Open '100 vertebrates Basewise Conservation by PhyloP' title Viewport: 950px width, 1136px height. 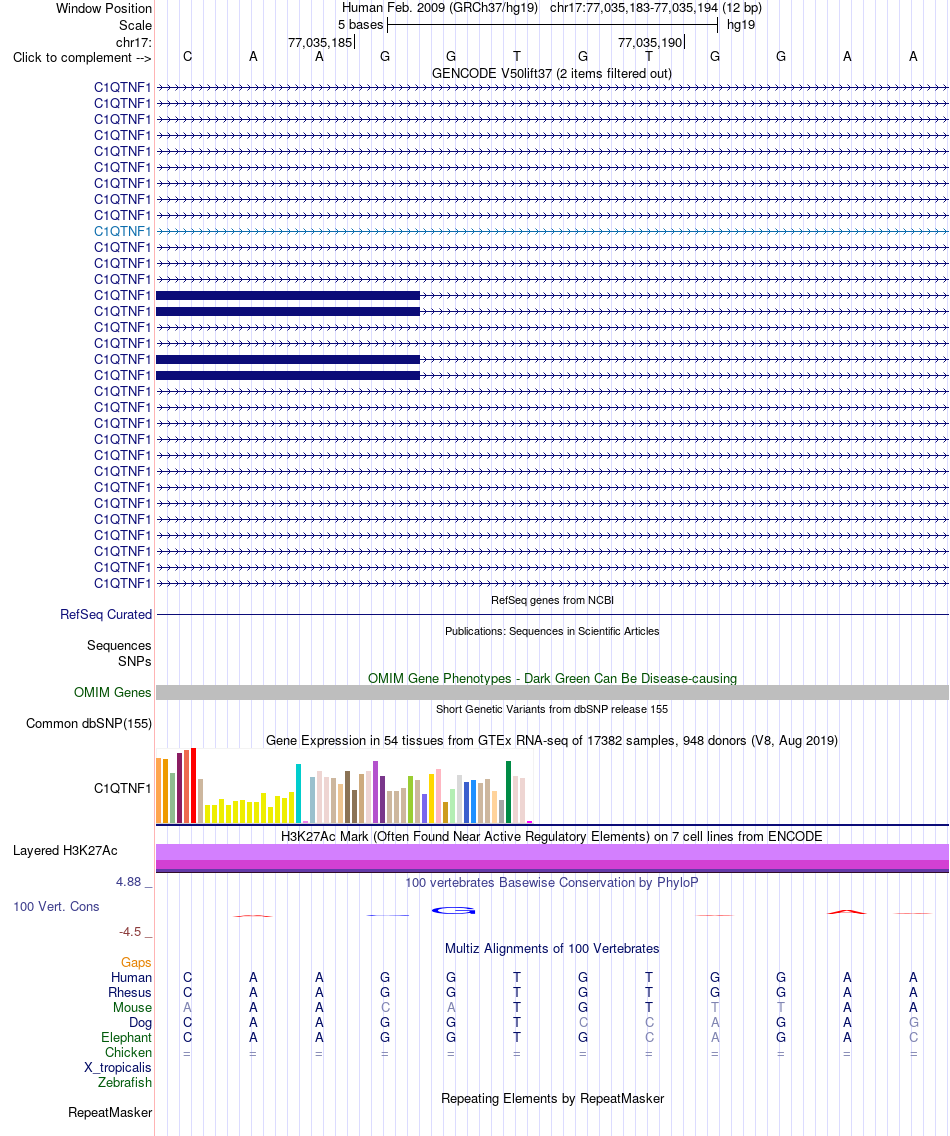[551, 882]
